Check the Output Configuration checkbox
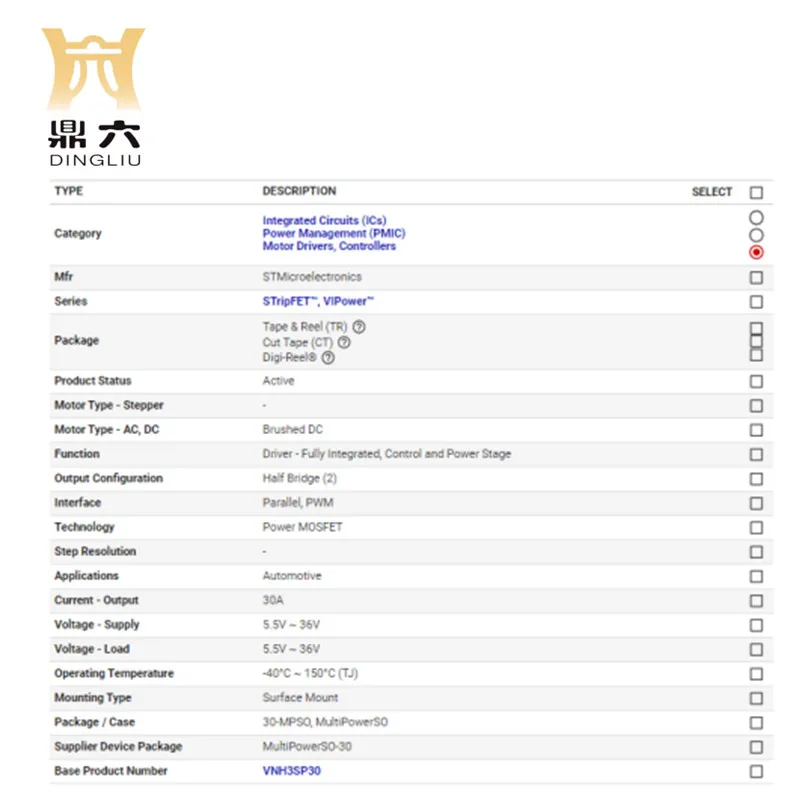 [x=756, y=479]
